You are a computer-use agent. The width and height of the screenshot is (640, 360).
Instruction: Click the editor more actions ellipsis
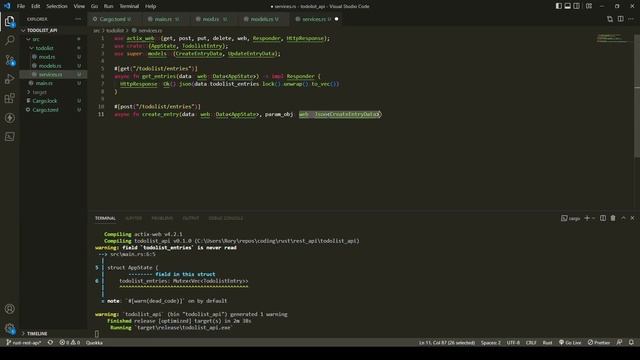coord(631,19)
